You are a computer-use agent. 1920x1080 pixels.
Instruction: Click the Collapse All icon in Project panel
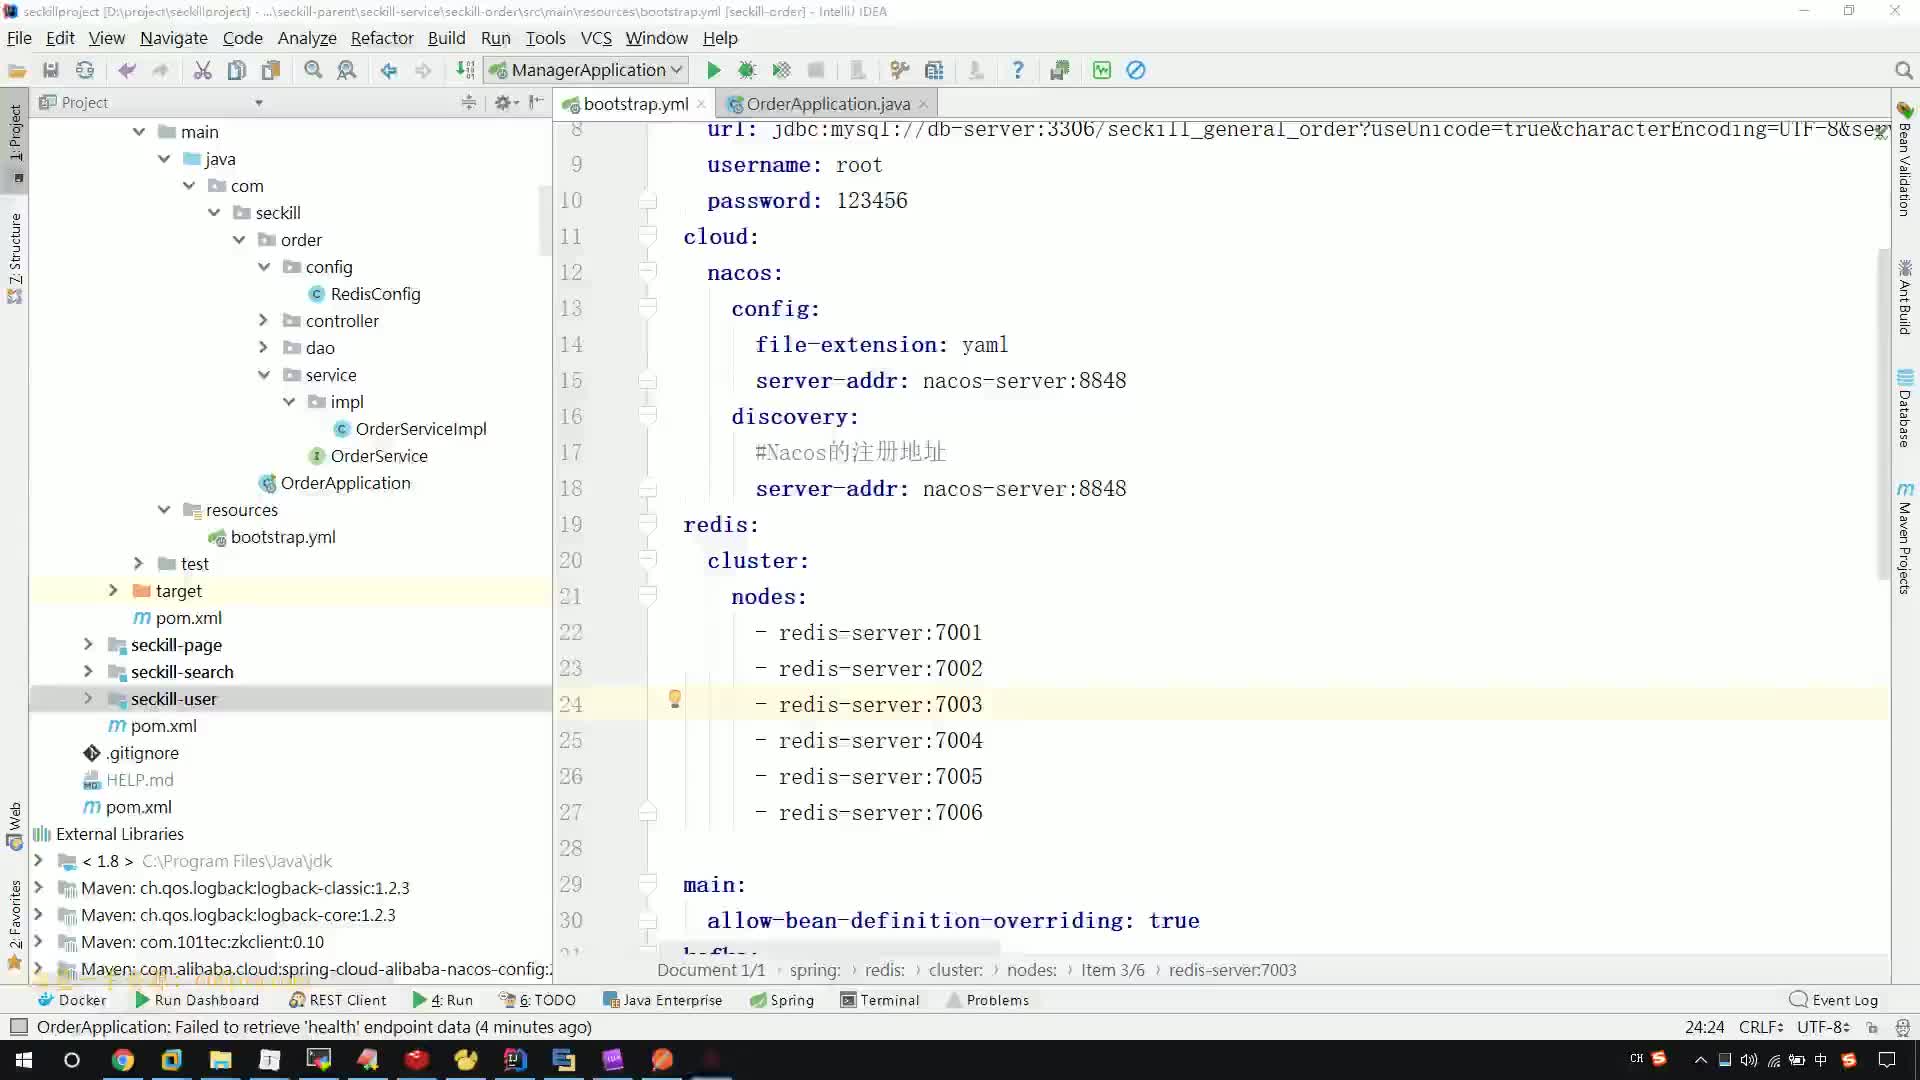(469, 102)
